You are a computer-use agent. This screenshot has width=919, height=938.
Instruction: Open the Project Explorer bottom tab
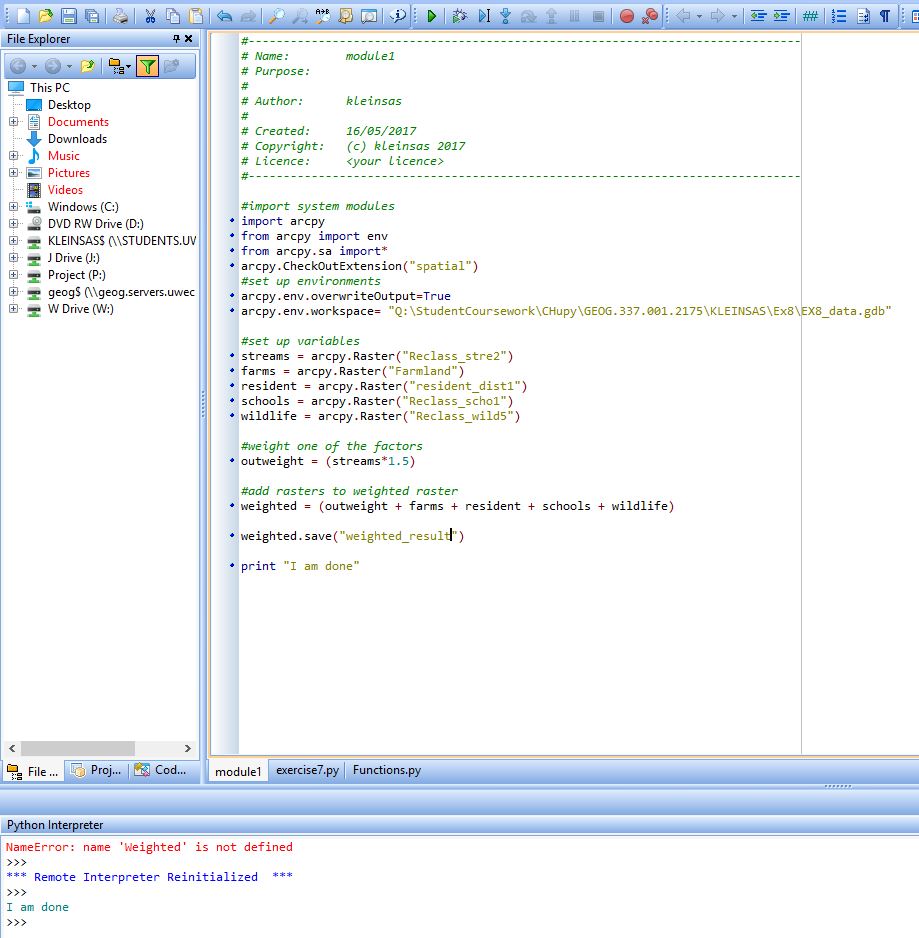click(x=97, y=770)
